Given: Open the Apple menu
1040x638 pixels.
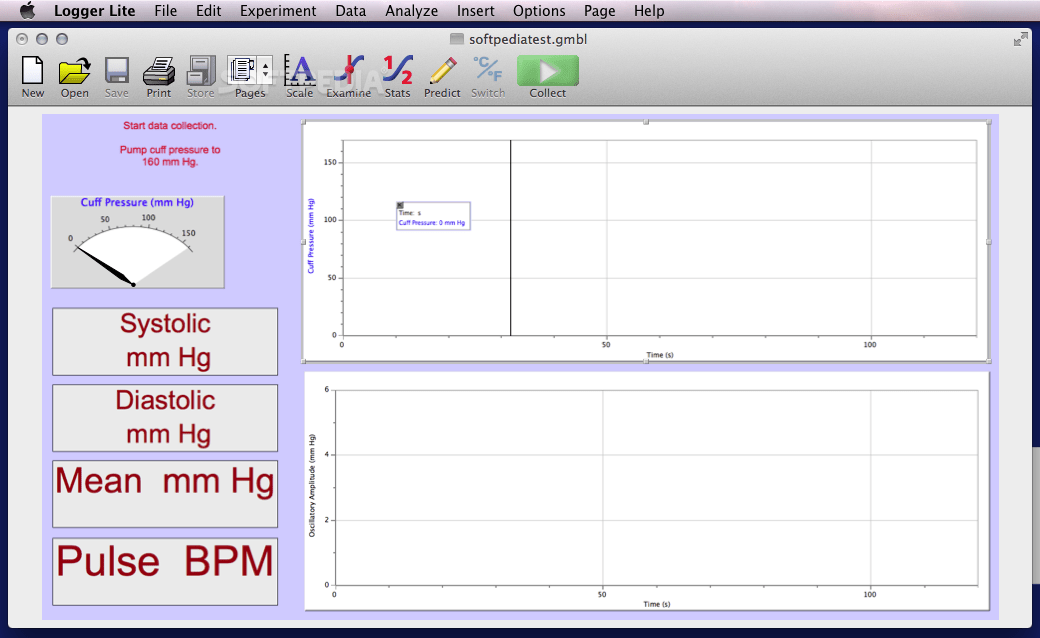Looking at the screenshot, I should click(26, 11).
